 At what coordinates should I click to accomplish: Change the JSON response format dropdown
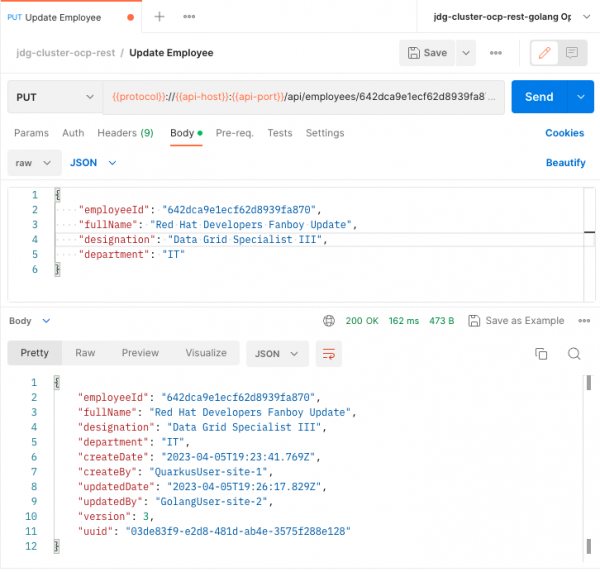pos(277,353)
